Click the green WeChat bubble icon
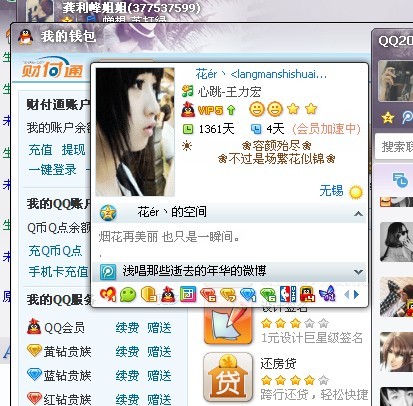 pyautogui.click(x=128, y=295)
